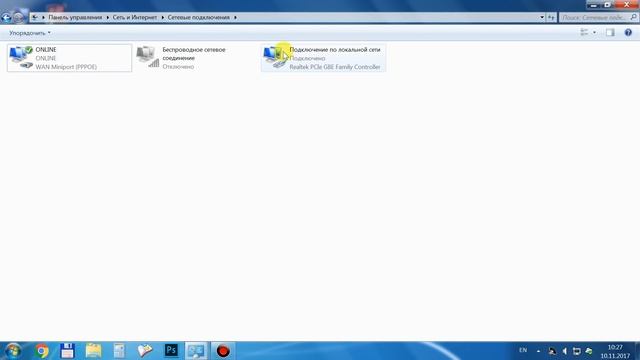Go to Панель управления breadcrumb
The height and width of the screenshot is (360, 640).
[x=75, y=18]
